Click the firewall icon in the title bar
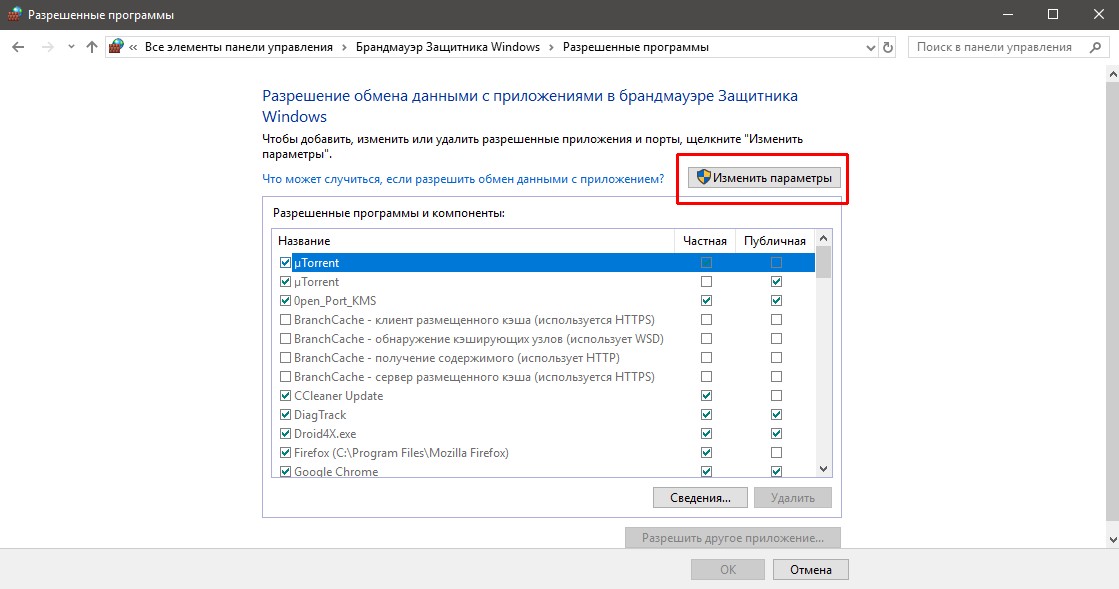 pos(14,14)
